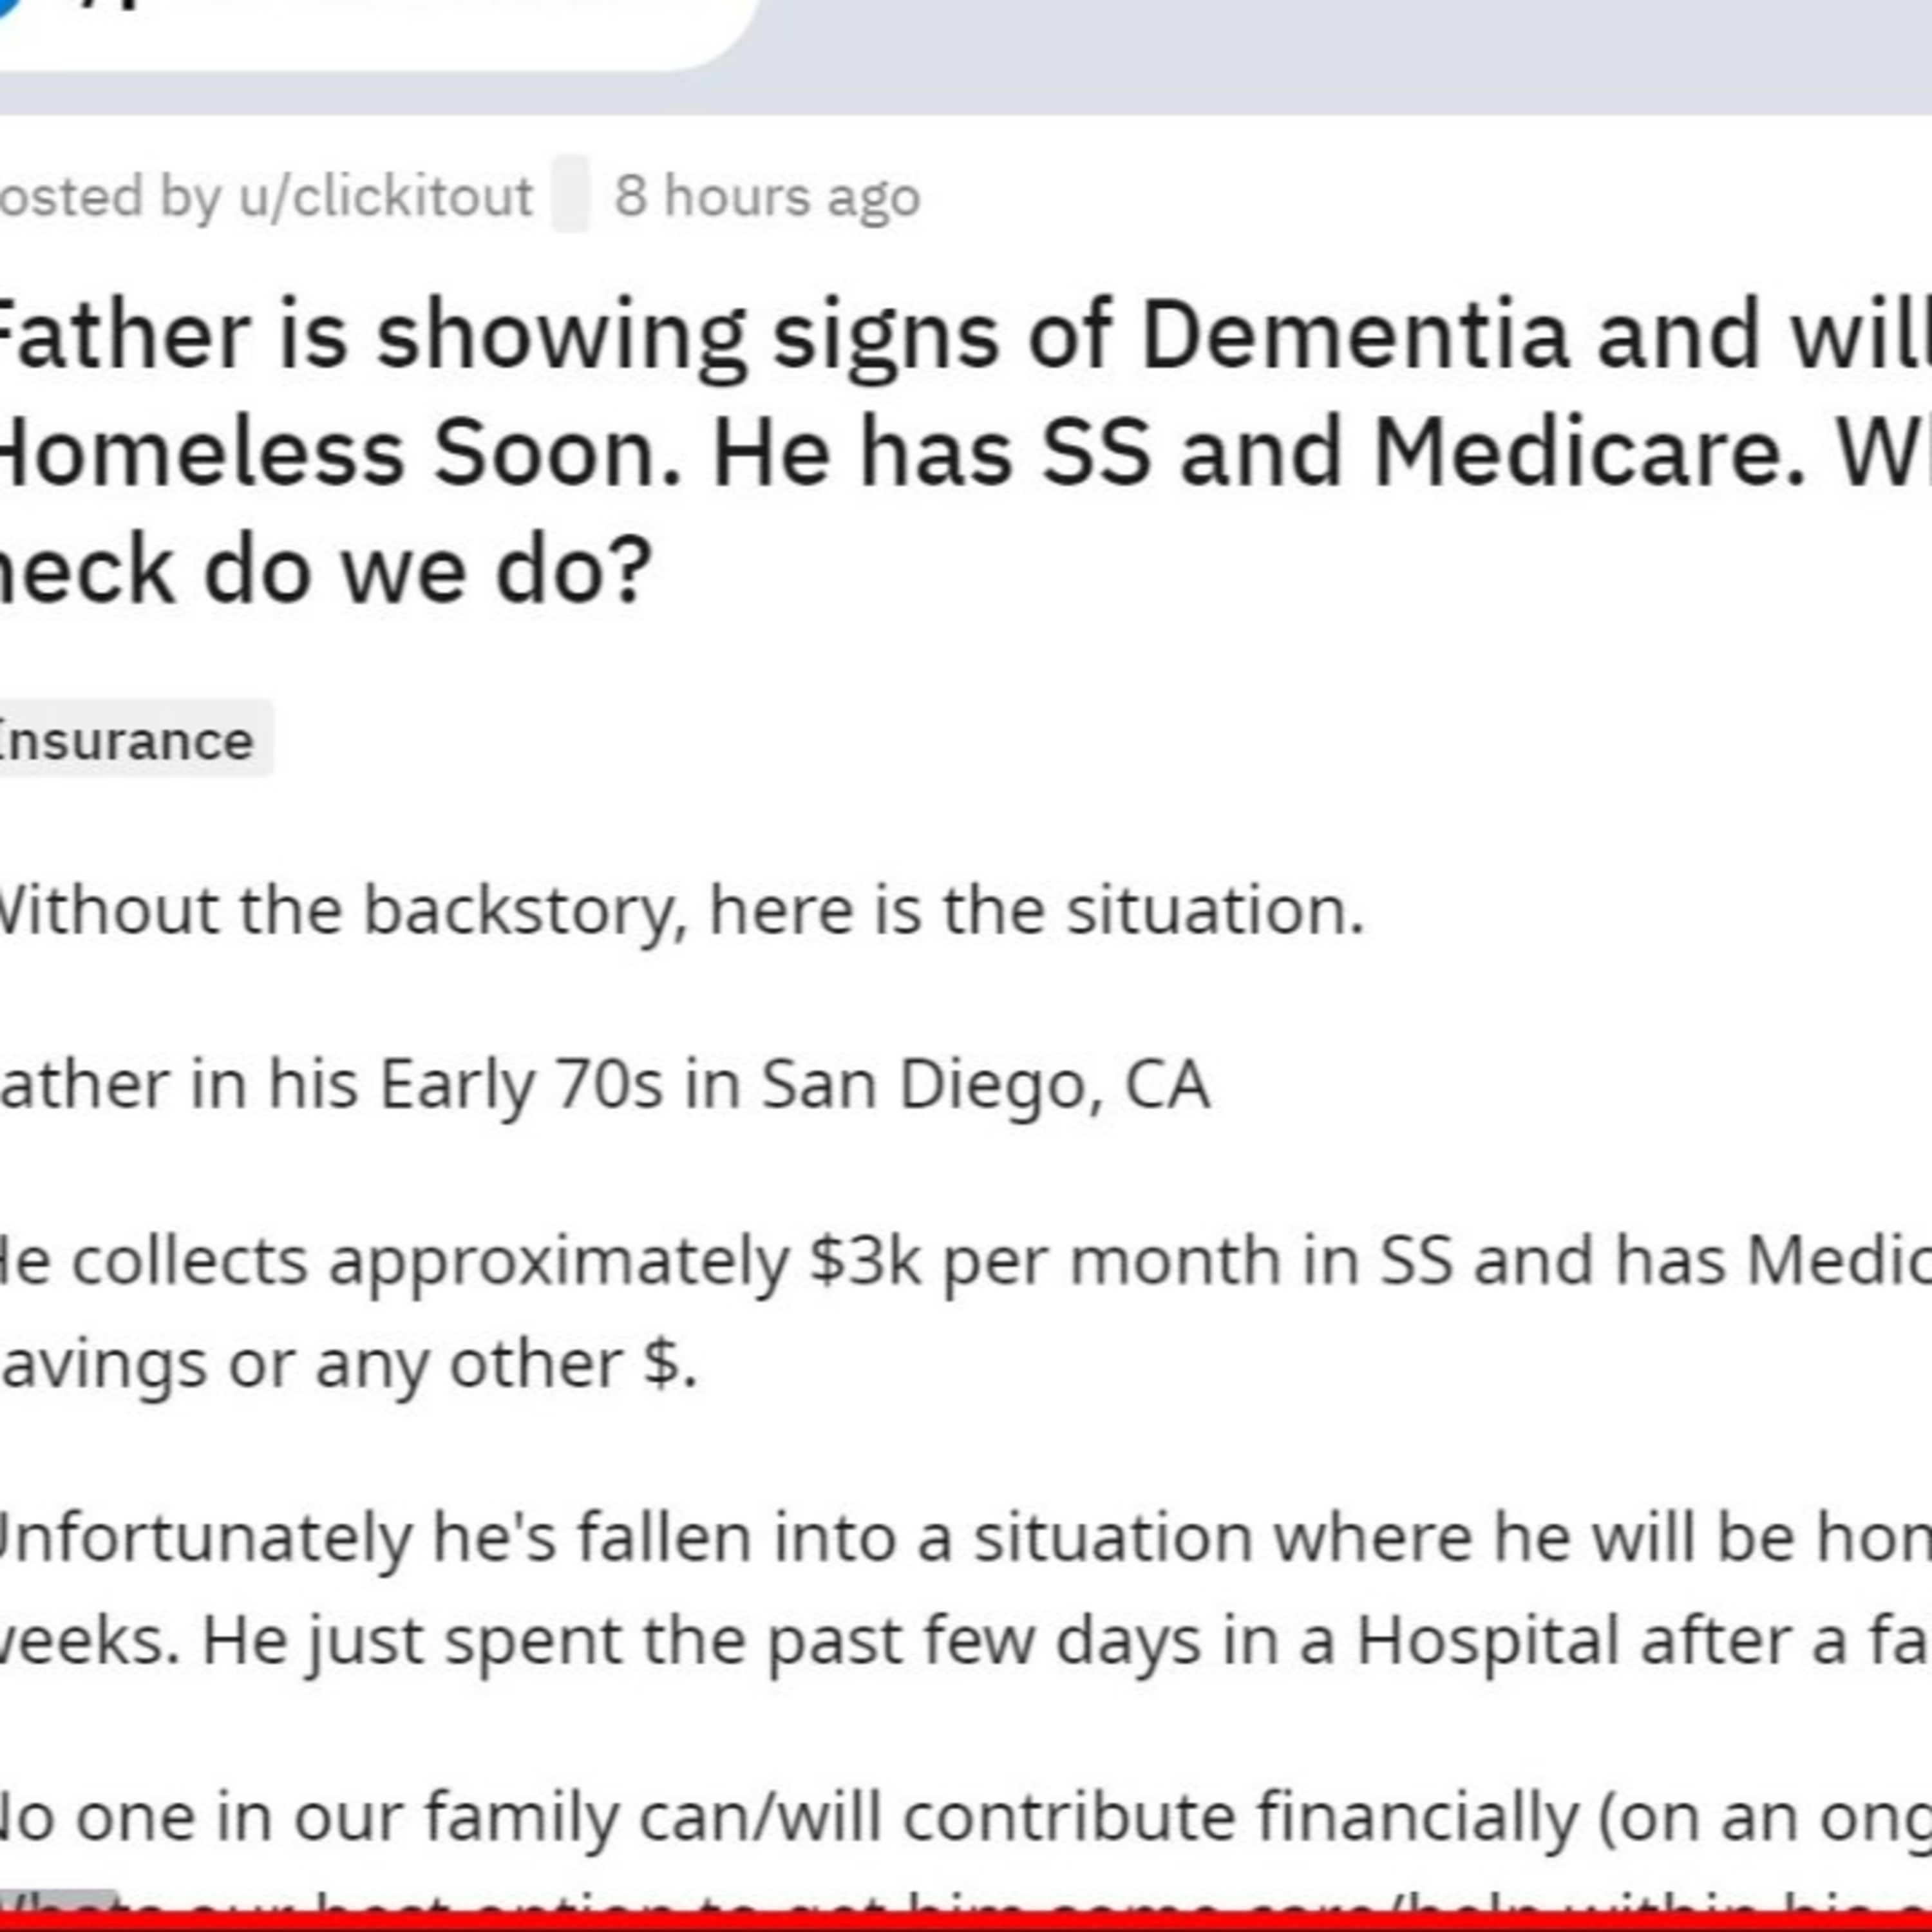Click the "savings or any other $." line

point(349,1365)
